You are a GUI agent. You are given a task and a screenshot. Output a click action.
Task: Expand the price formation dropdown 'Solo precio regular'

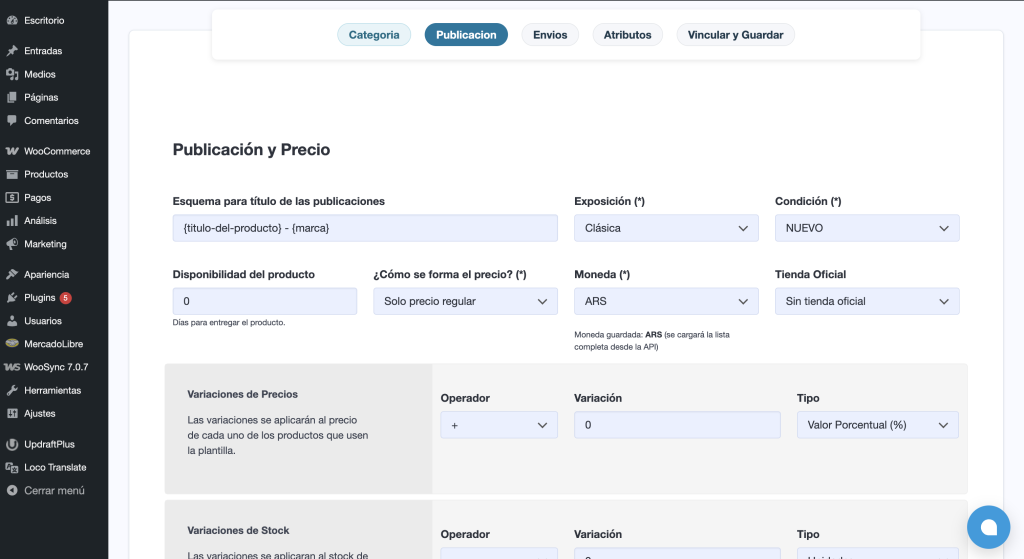click(465, 301)
